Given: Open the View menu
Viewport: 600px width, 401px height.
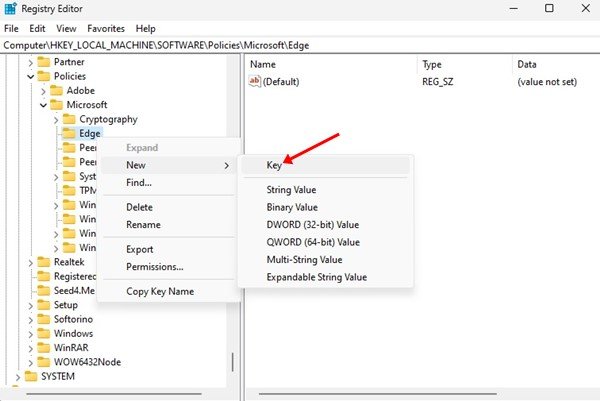Looking at the screenshot, I should pos(66,29).
